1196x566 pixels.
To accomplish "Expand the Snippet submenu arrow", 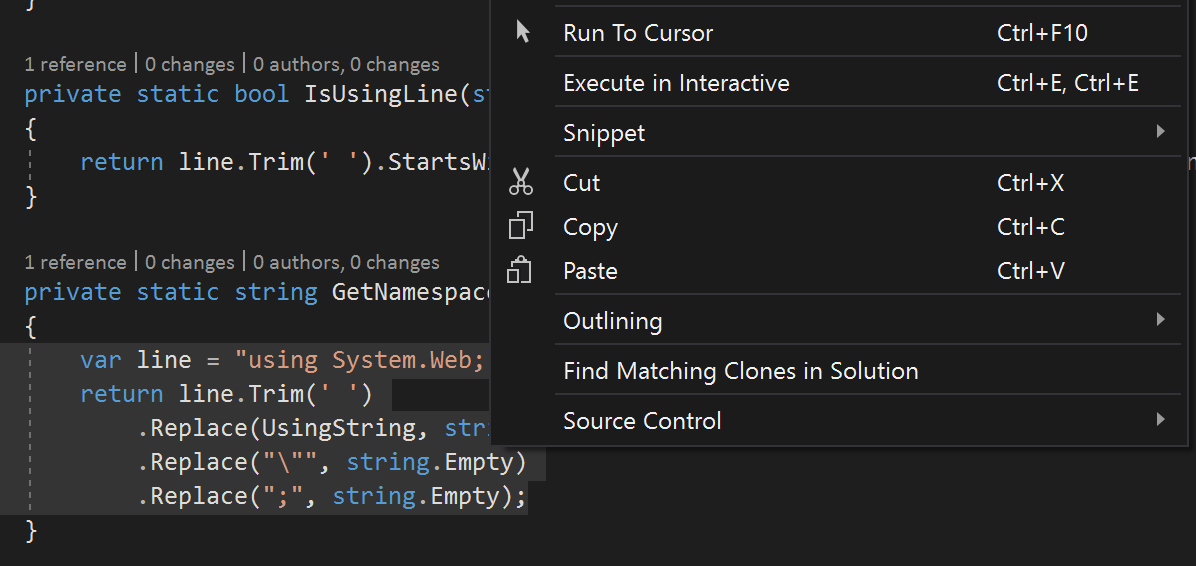I will (1160, 131).
